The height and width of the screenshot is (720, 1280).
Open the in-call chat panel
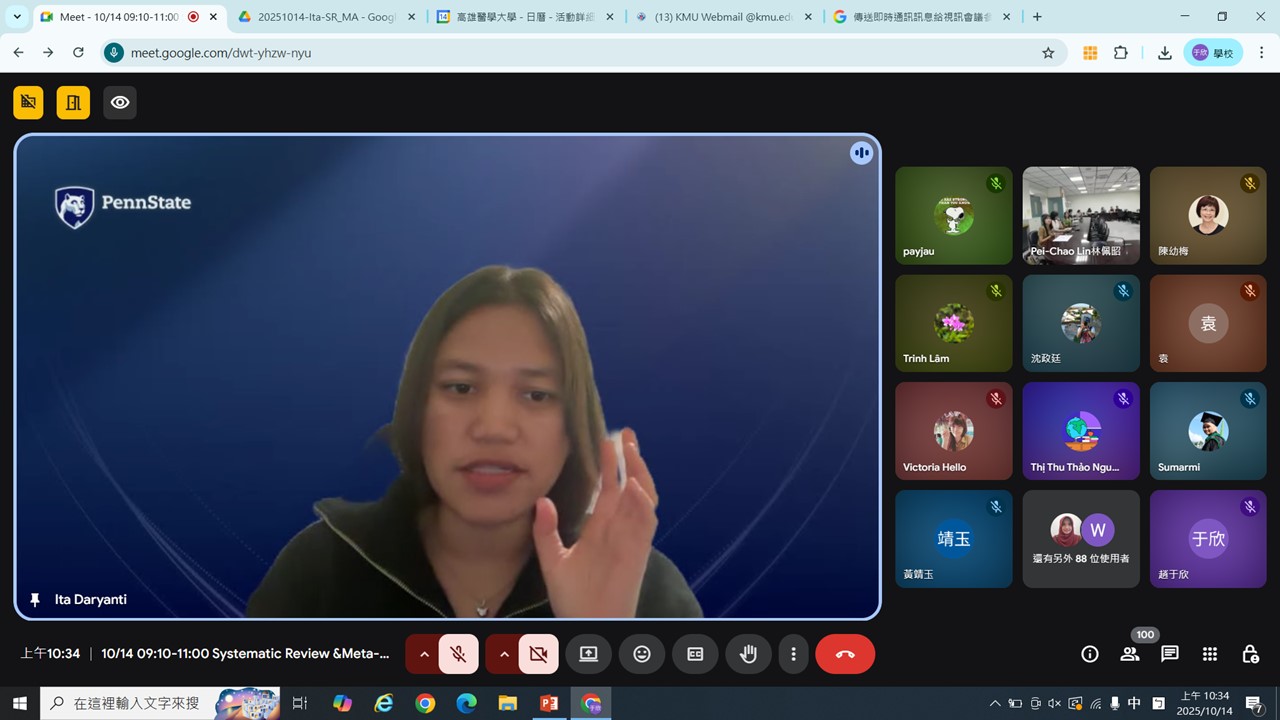tap(1169, 654)
